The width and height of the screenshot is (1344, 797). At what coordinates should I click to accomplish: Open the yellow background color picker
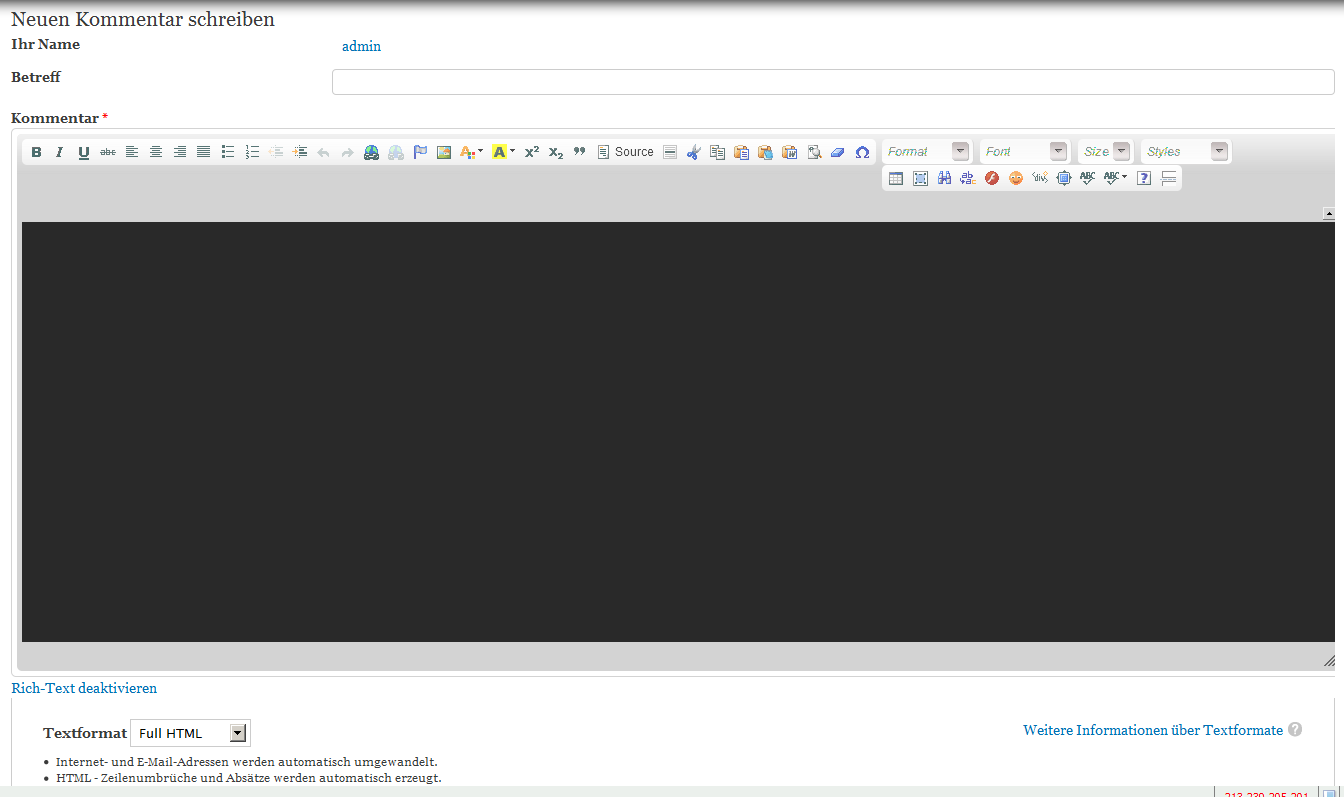coord(503,152)
